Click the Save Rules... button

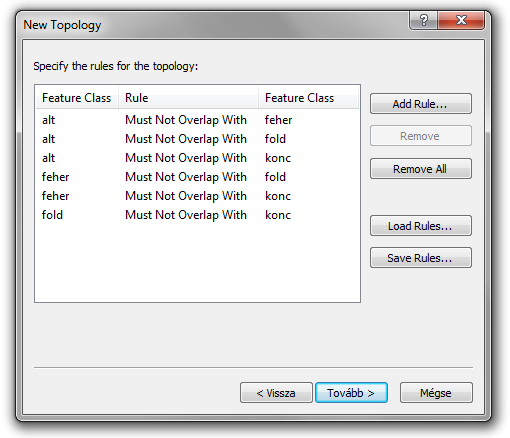(x=421, y=258)
